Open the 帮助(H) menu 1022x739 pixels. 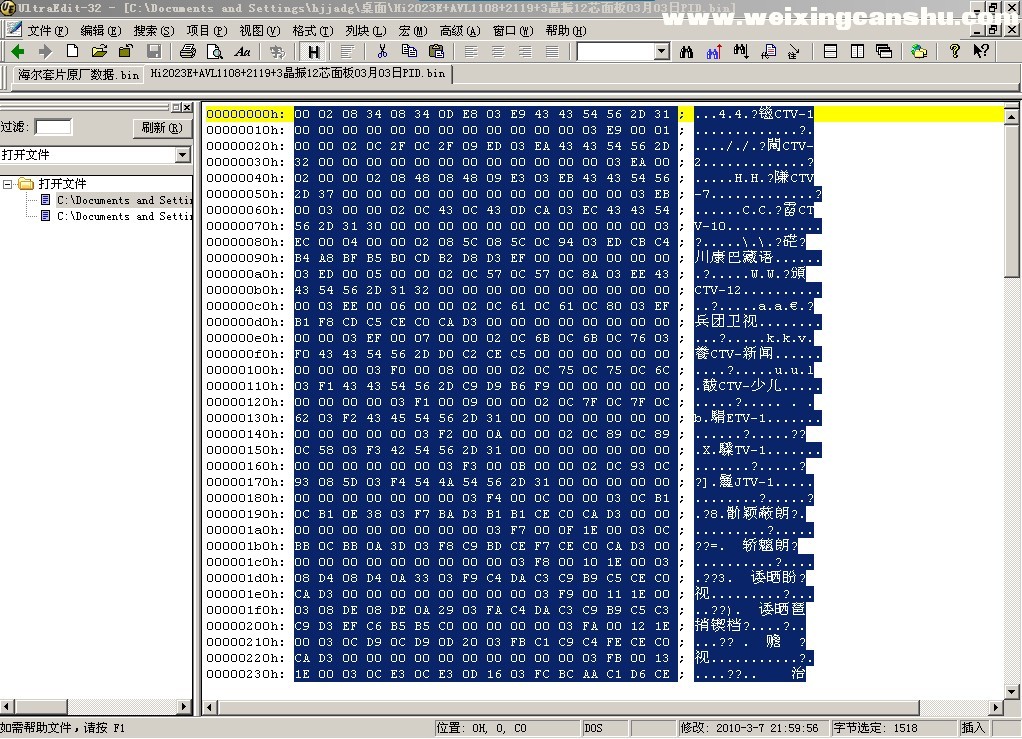click(x=566, y=31)
